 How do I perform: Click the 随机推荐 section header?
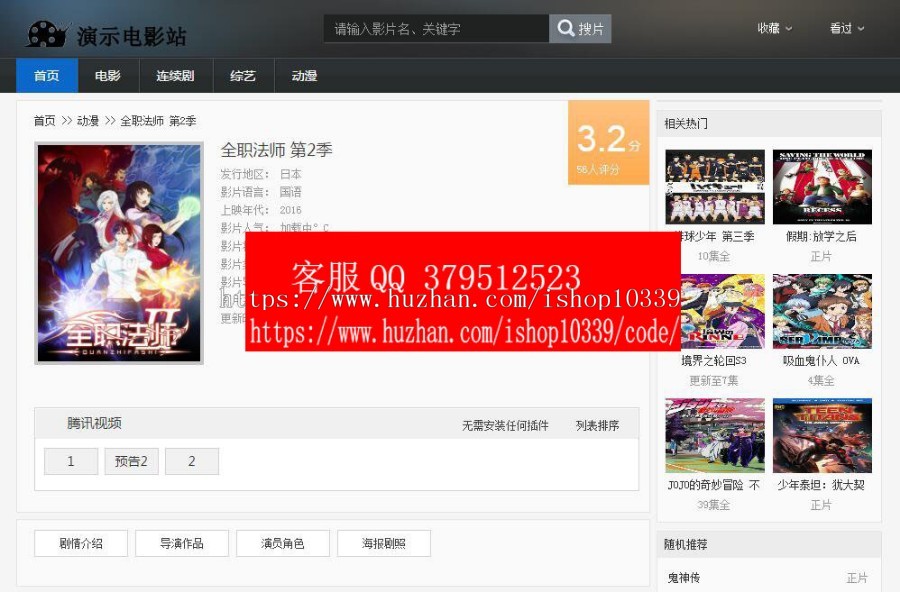click(x=686, y=544)
